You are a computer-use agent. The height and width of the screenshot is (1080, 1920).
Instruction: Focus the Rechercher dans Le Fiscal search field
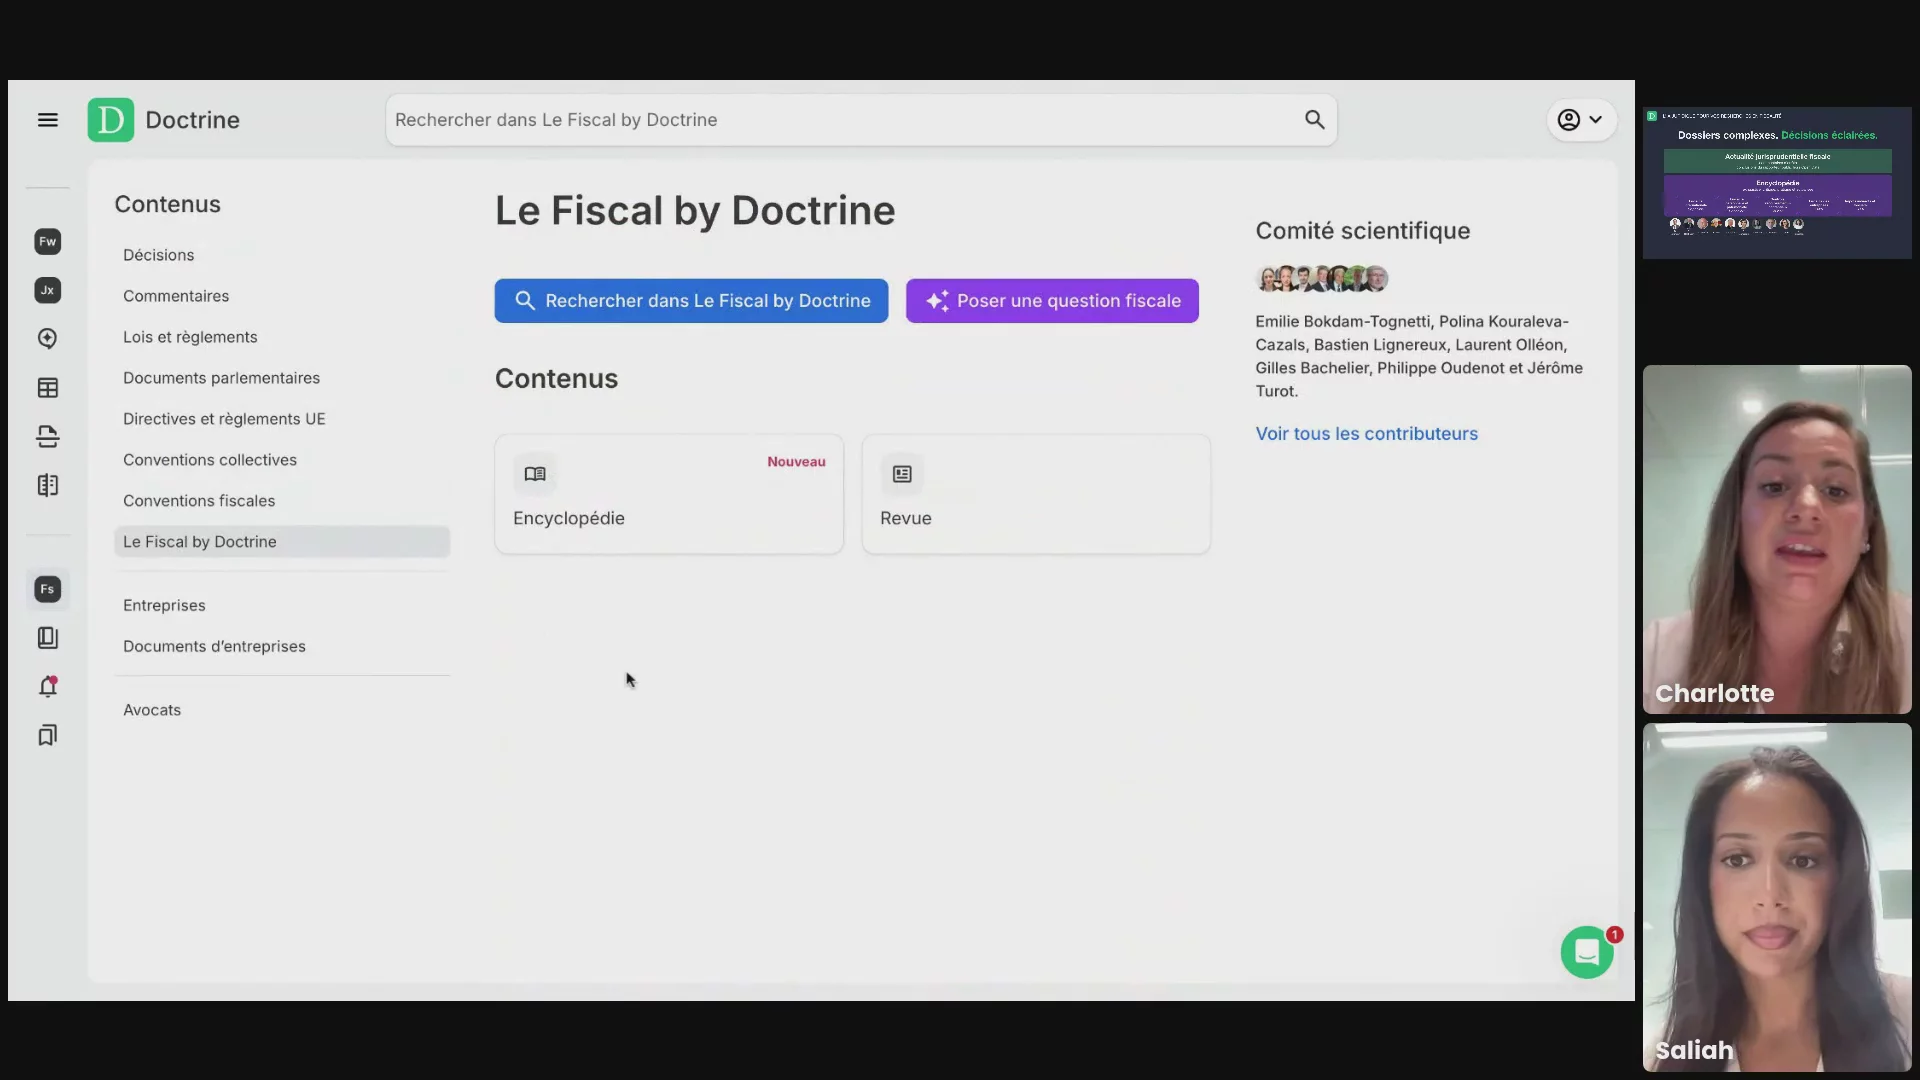861,120
